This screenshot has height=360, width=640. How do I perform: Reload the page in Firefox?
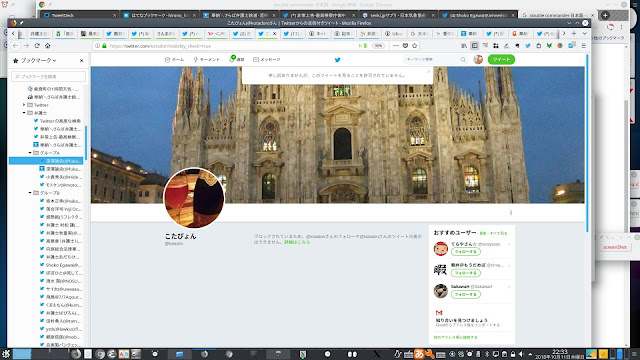tap(37, 46)
